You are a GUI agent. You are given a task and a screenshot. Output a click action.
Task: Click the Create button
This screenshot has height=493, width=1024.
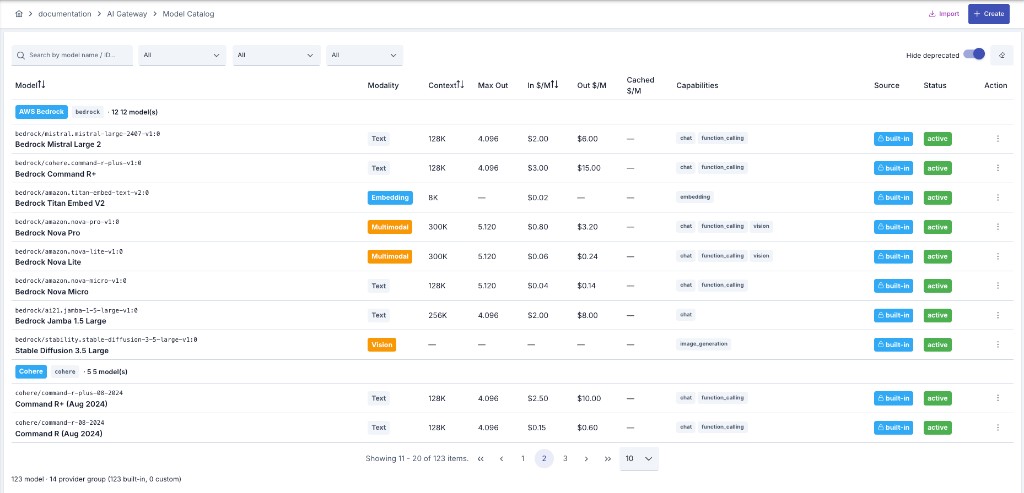(x=989, y=14)
